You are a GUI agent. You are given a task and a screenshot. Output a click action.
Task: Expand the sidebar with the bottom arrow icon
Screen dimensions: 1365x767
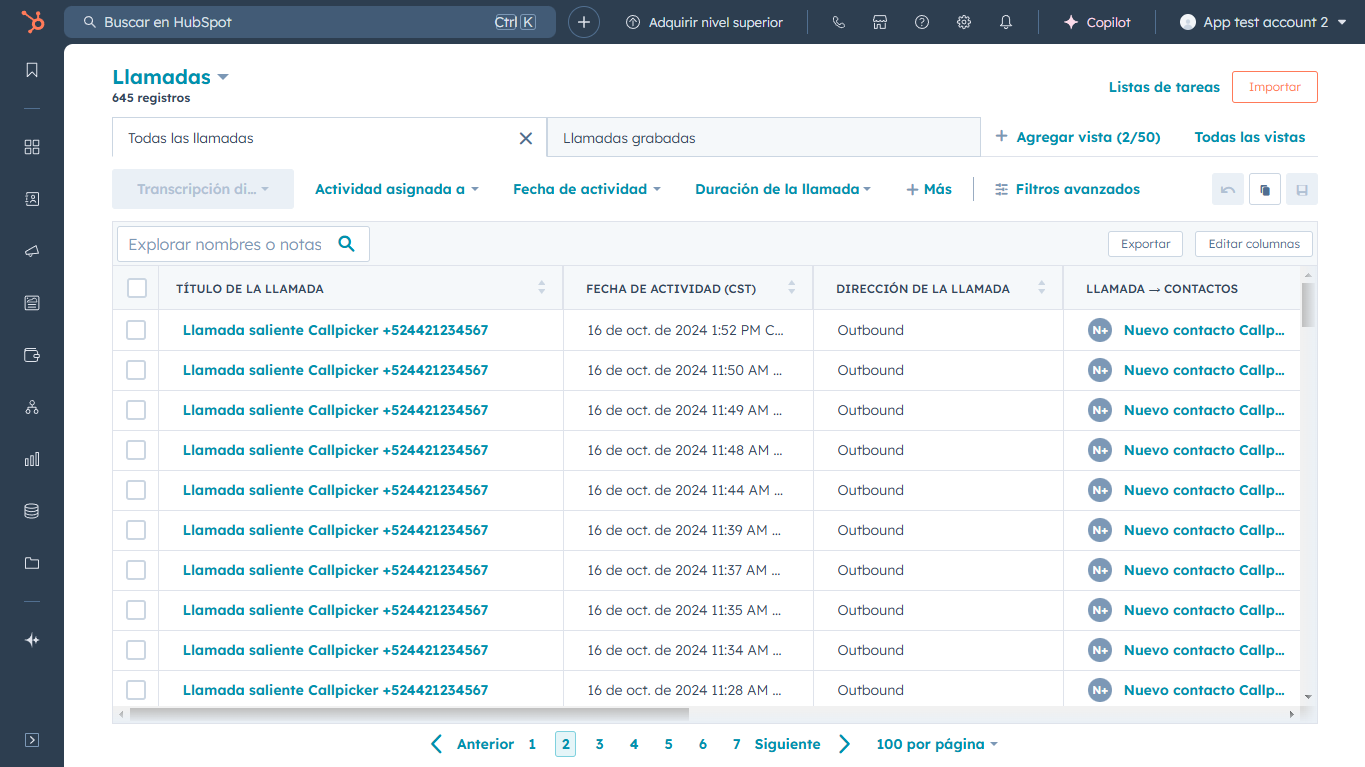point(32,740)
